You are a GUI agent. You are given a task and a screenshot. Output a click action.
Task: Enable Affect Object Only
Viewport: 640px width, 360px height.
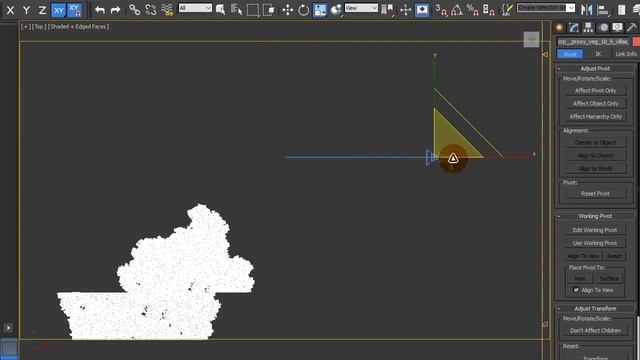point(596,104)
